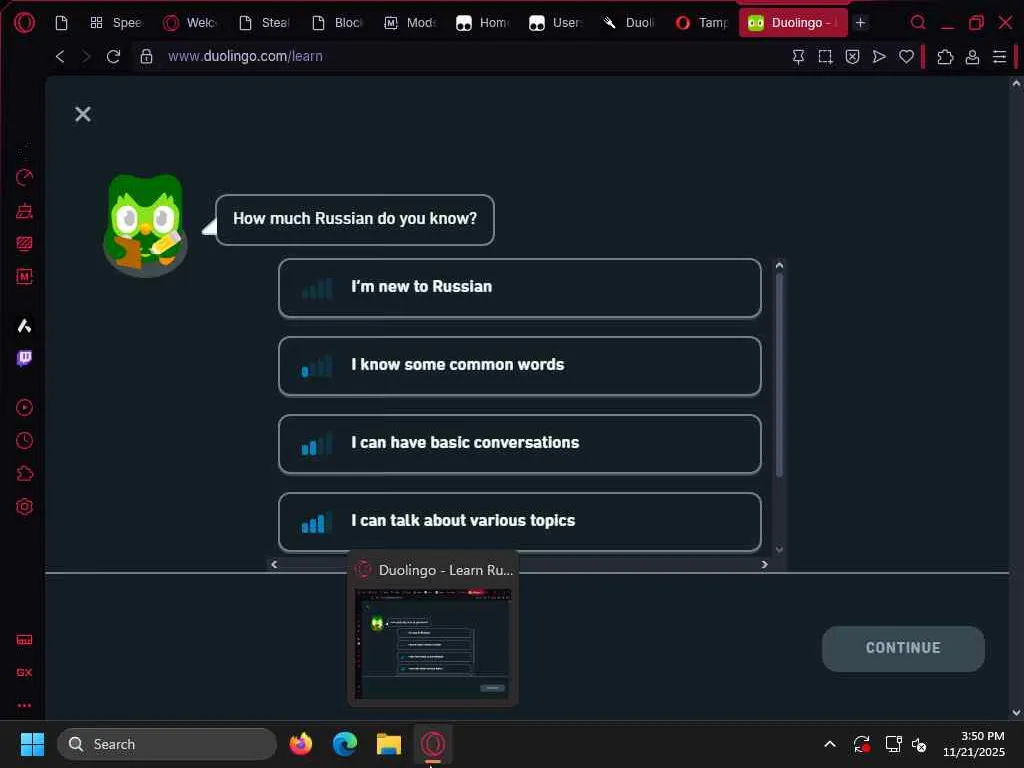1024x768 pixels.
Task: Open the profile account icon
Action: 972,57
